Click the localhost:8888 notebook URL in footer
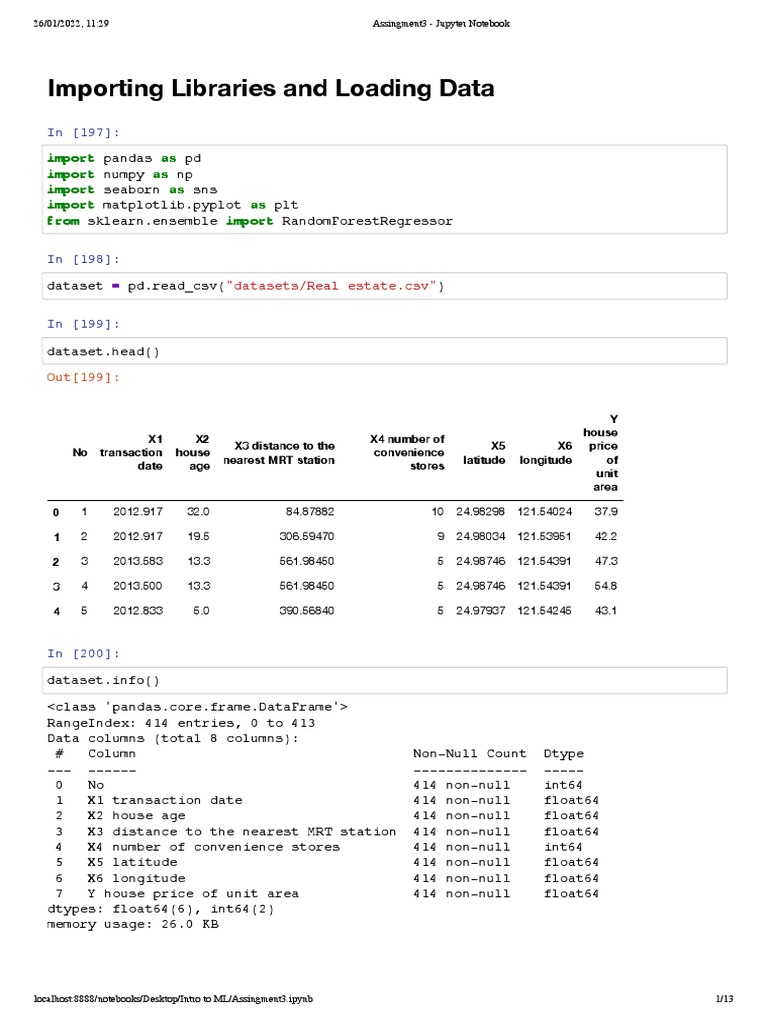 click(173, 999)
